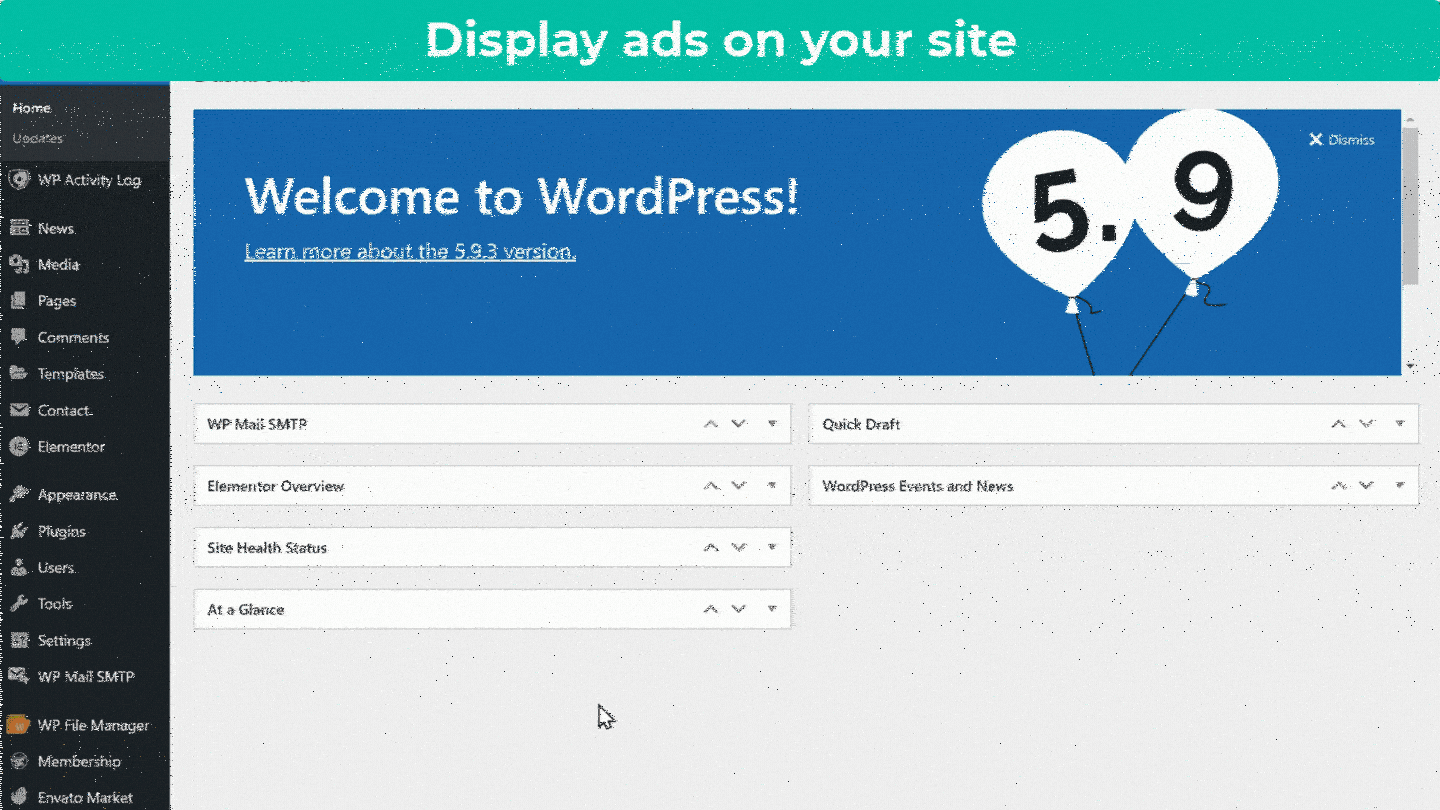Move Site Health Status widget up
This screenshot has width=1440, height=810.
(x=711, y=547)
